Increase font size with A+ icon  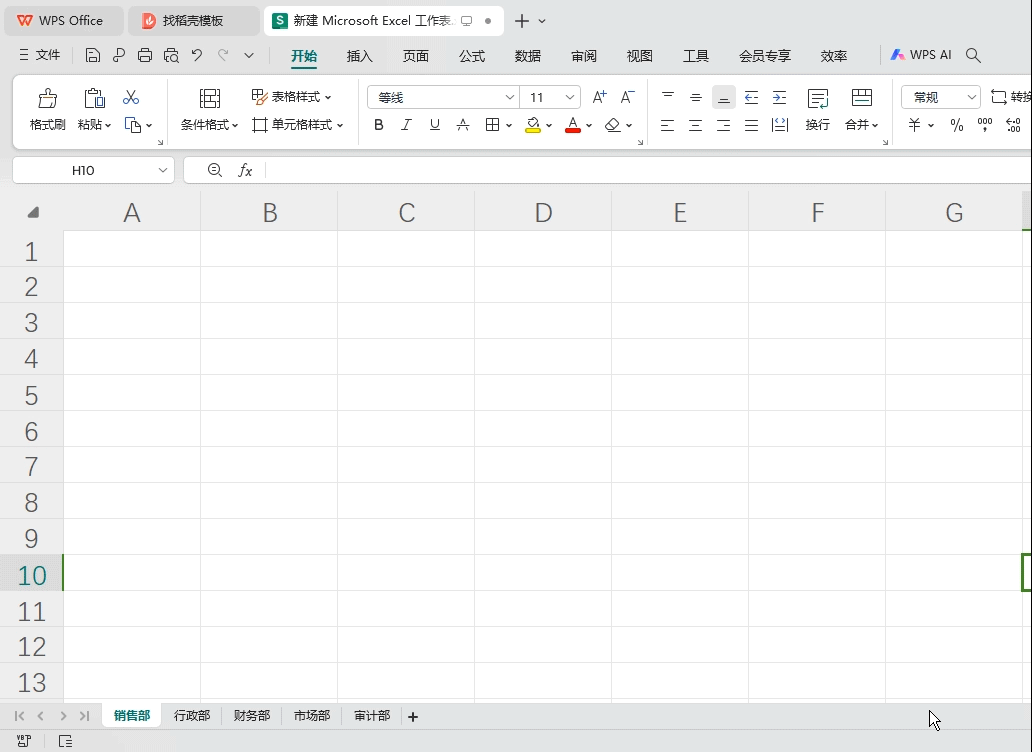599,97
